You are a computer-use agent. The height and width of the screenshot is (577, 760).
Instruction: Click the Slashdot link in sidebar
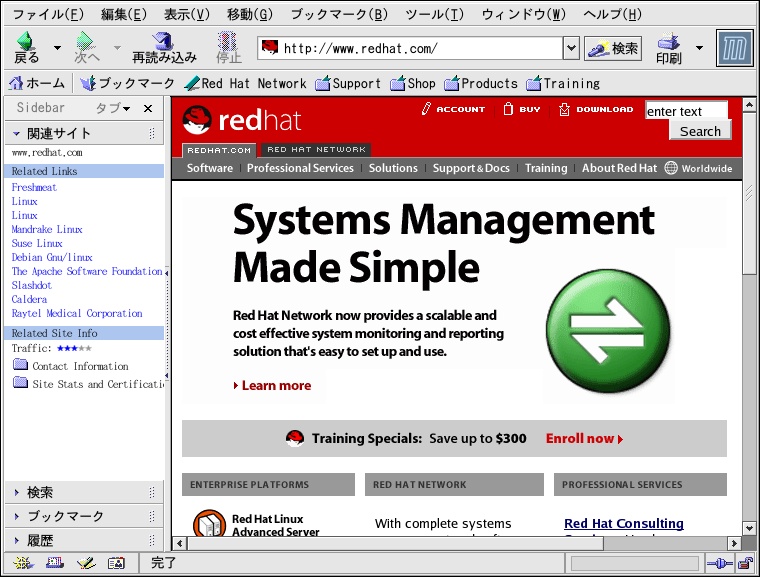coord(32,285)
